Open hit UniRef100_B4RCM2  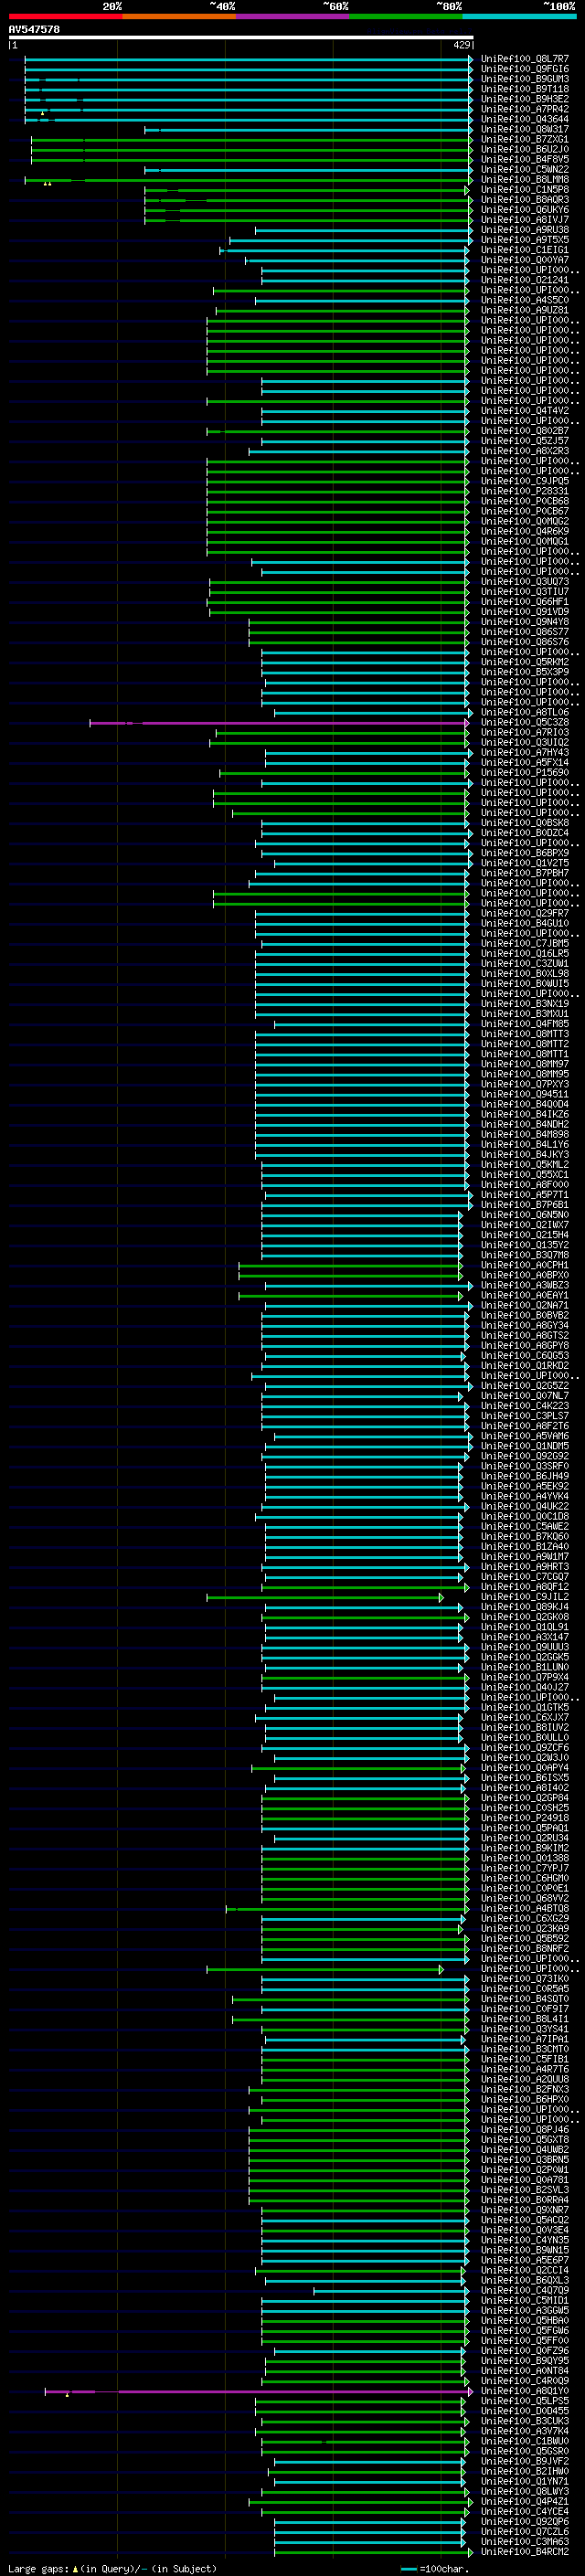[x=524, y=2552]
